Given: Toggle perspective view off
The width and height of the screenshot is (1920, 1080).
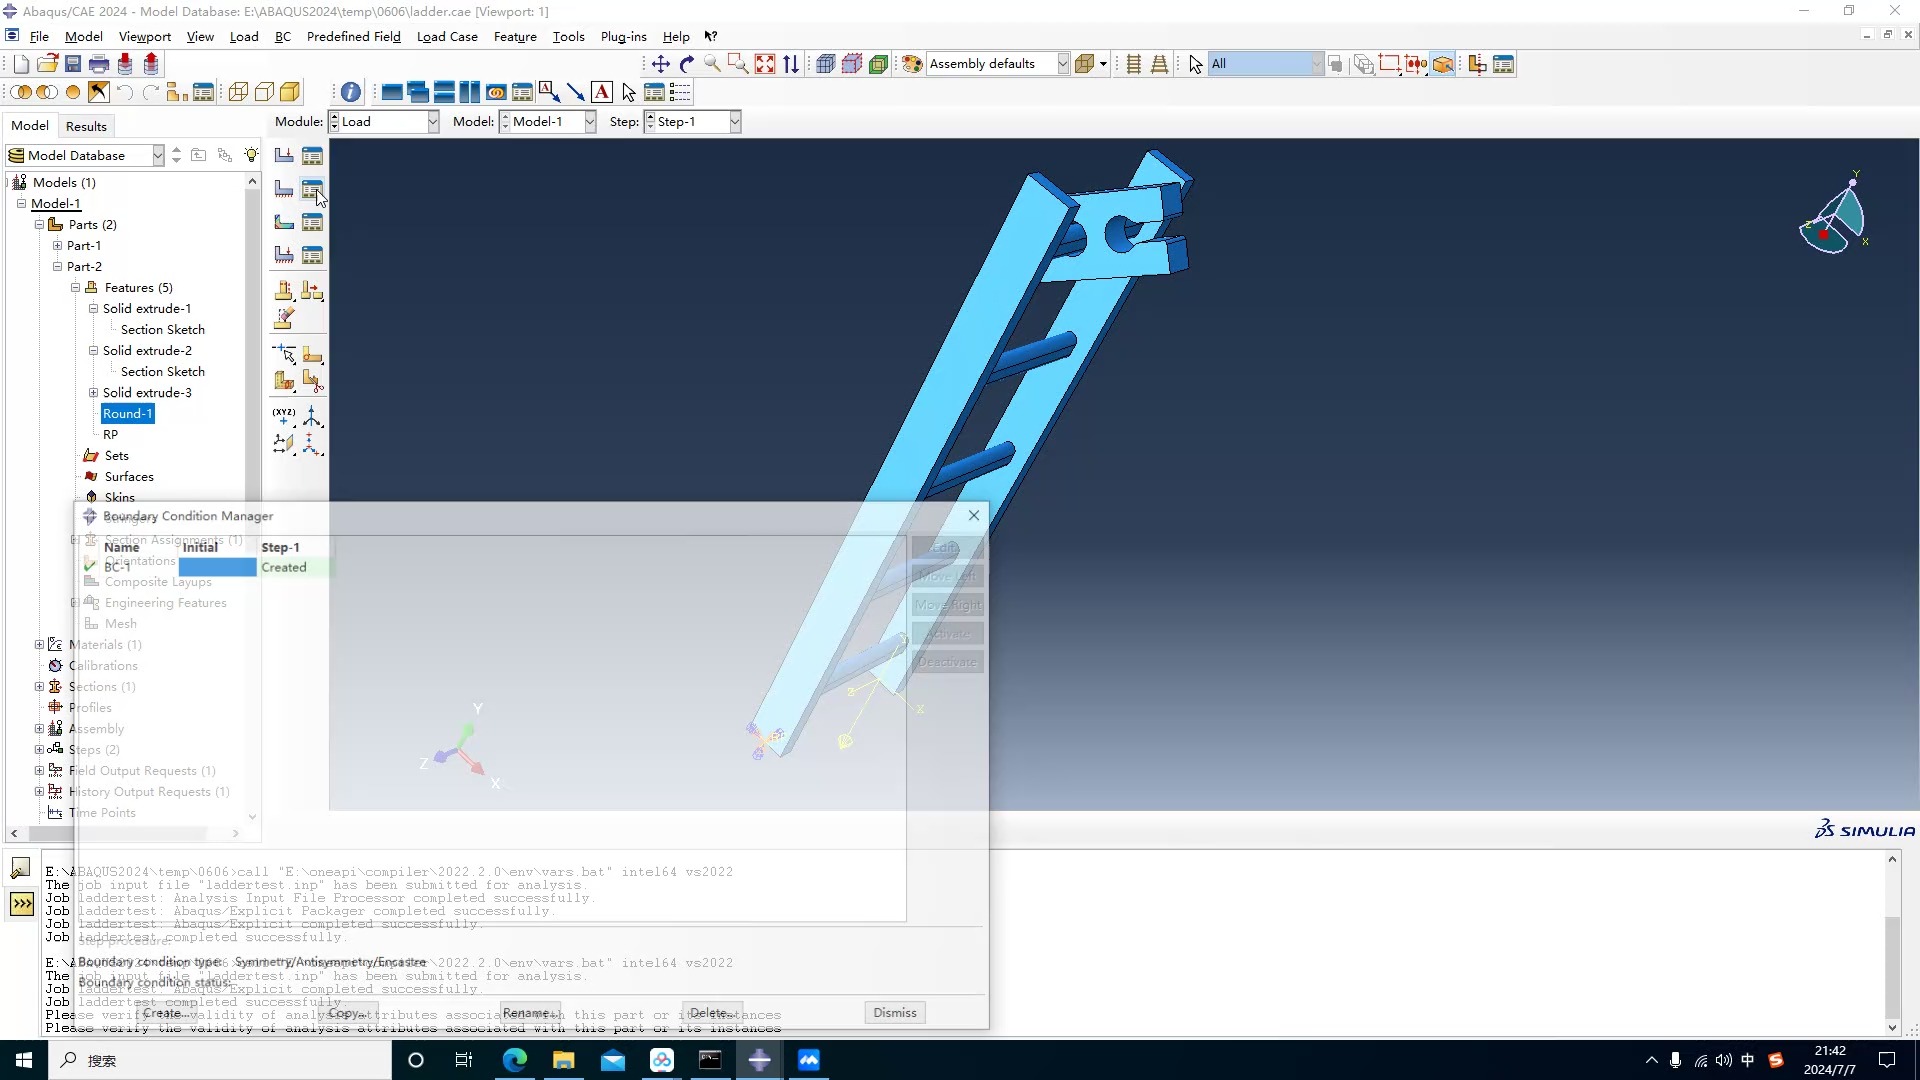Looking at the screenshot, I should (x=1134, y=64).
